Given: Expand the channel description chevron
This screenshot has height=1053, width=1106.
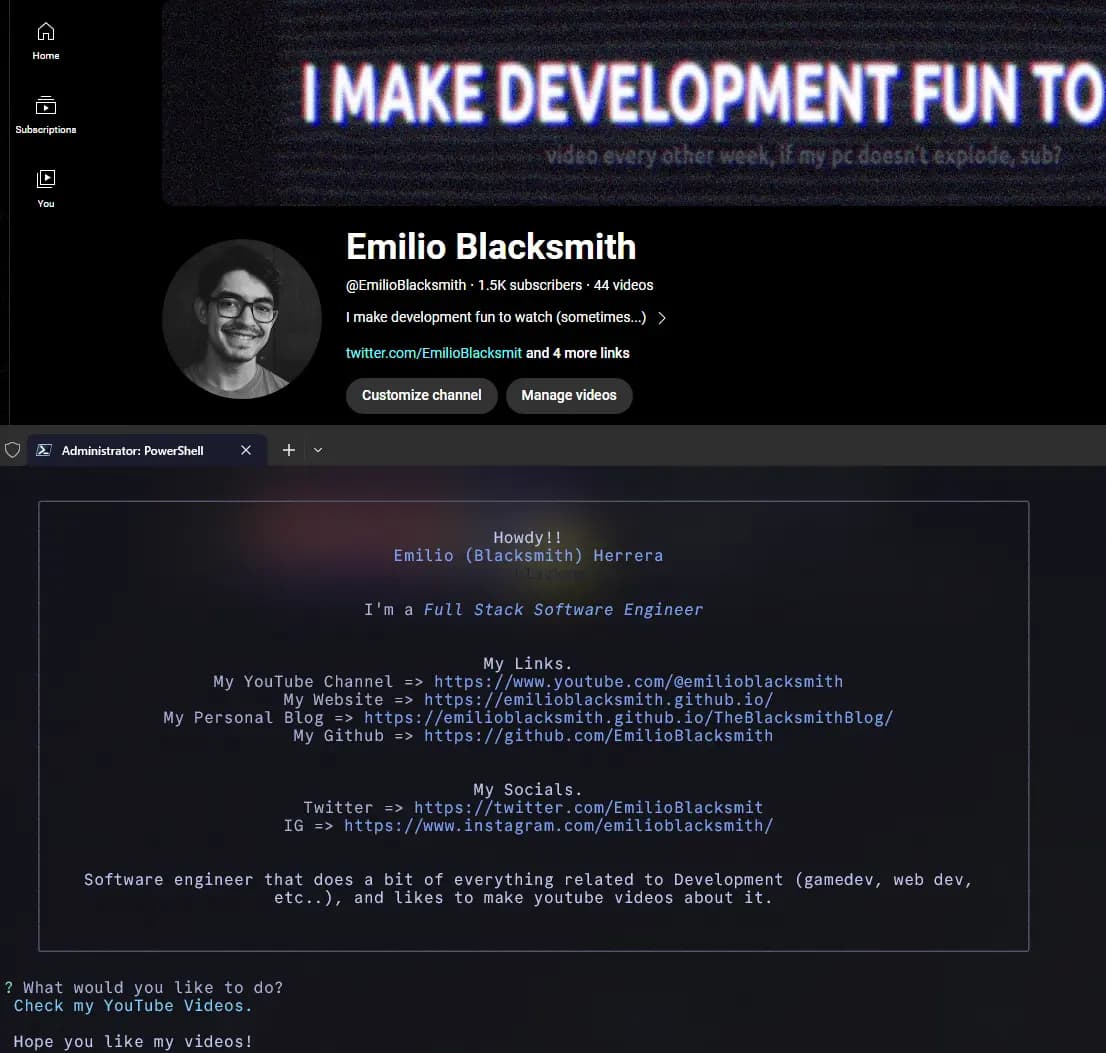Looking at the screenshot, I should pyautogui.click(x=662, y=318).
